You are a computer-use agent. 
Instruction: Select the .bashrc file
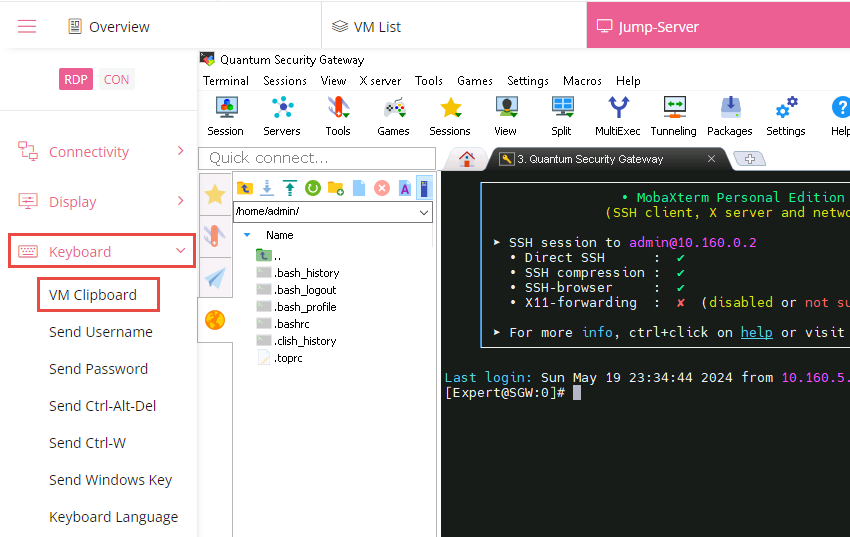point(283,324)
